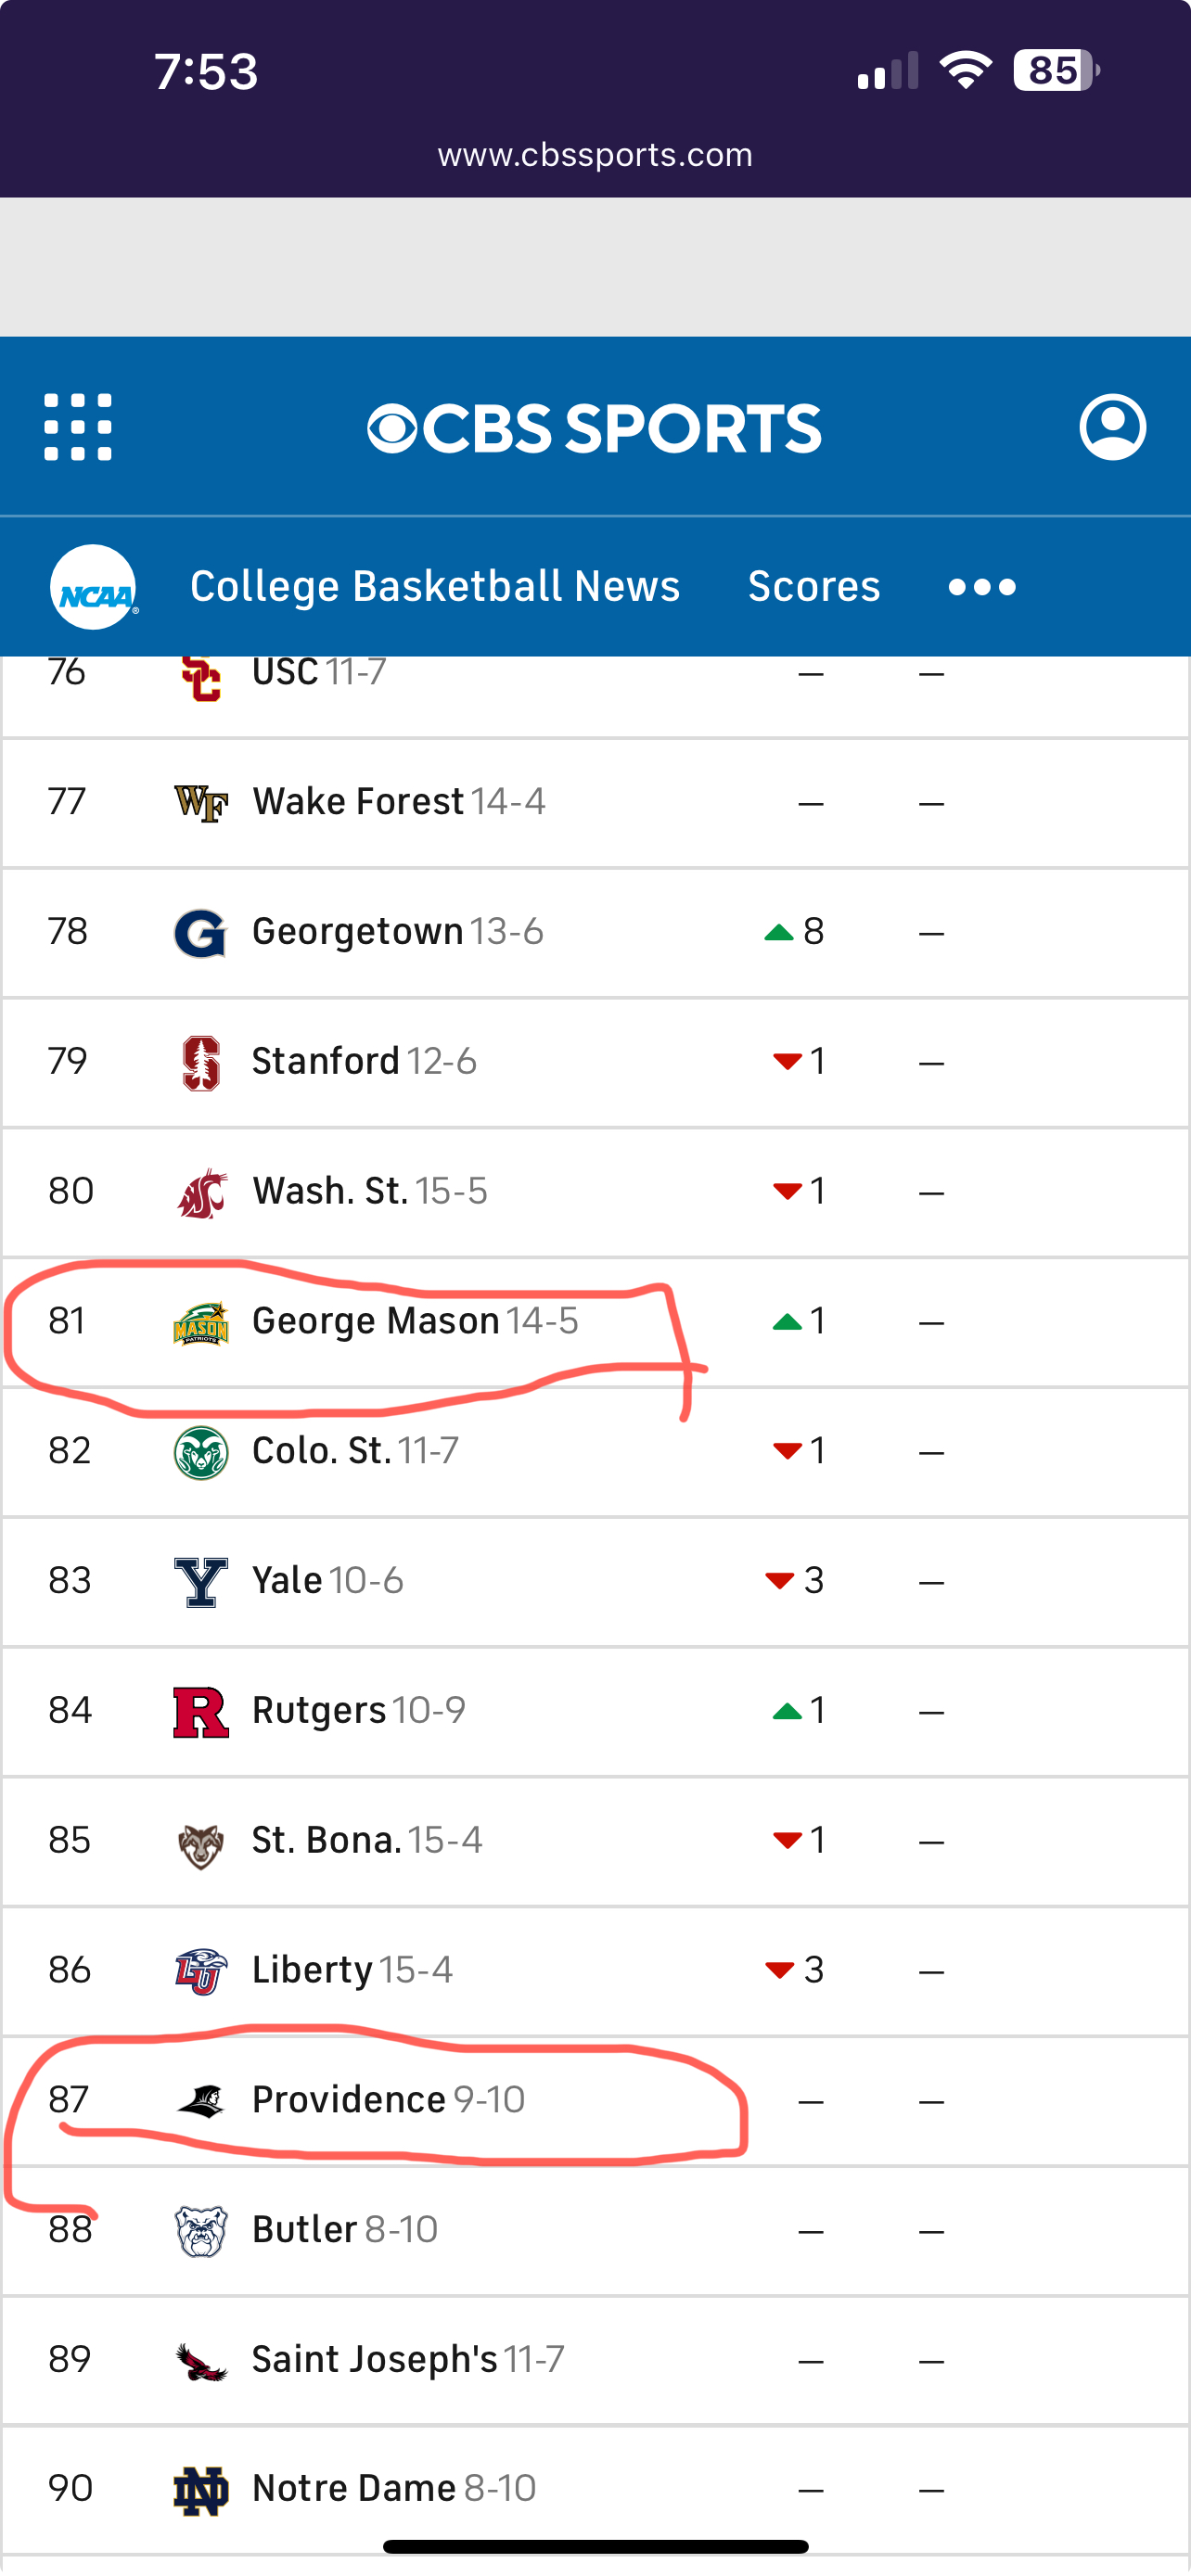The image size is (1191, 2576).
Task: Open the Providence team page link
Action: click(348, 2099)
